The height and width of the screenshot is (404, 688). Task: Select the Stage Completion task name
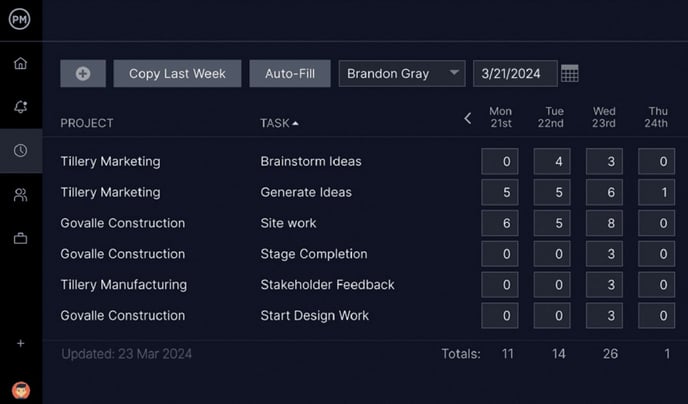314,254
